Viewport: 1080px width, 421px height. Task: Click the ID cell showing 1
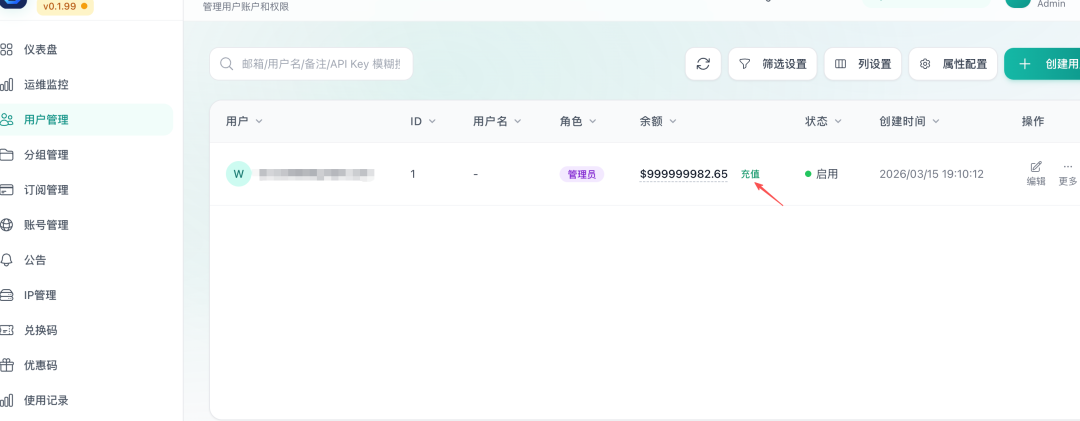point(413,174)
